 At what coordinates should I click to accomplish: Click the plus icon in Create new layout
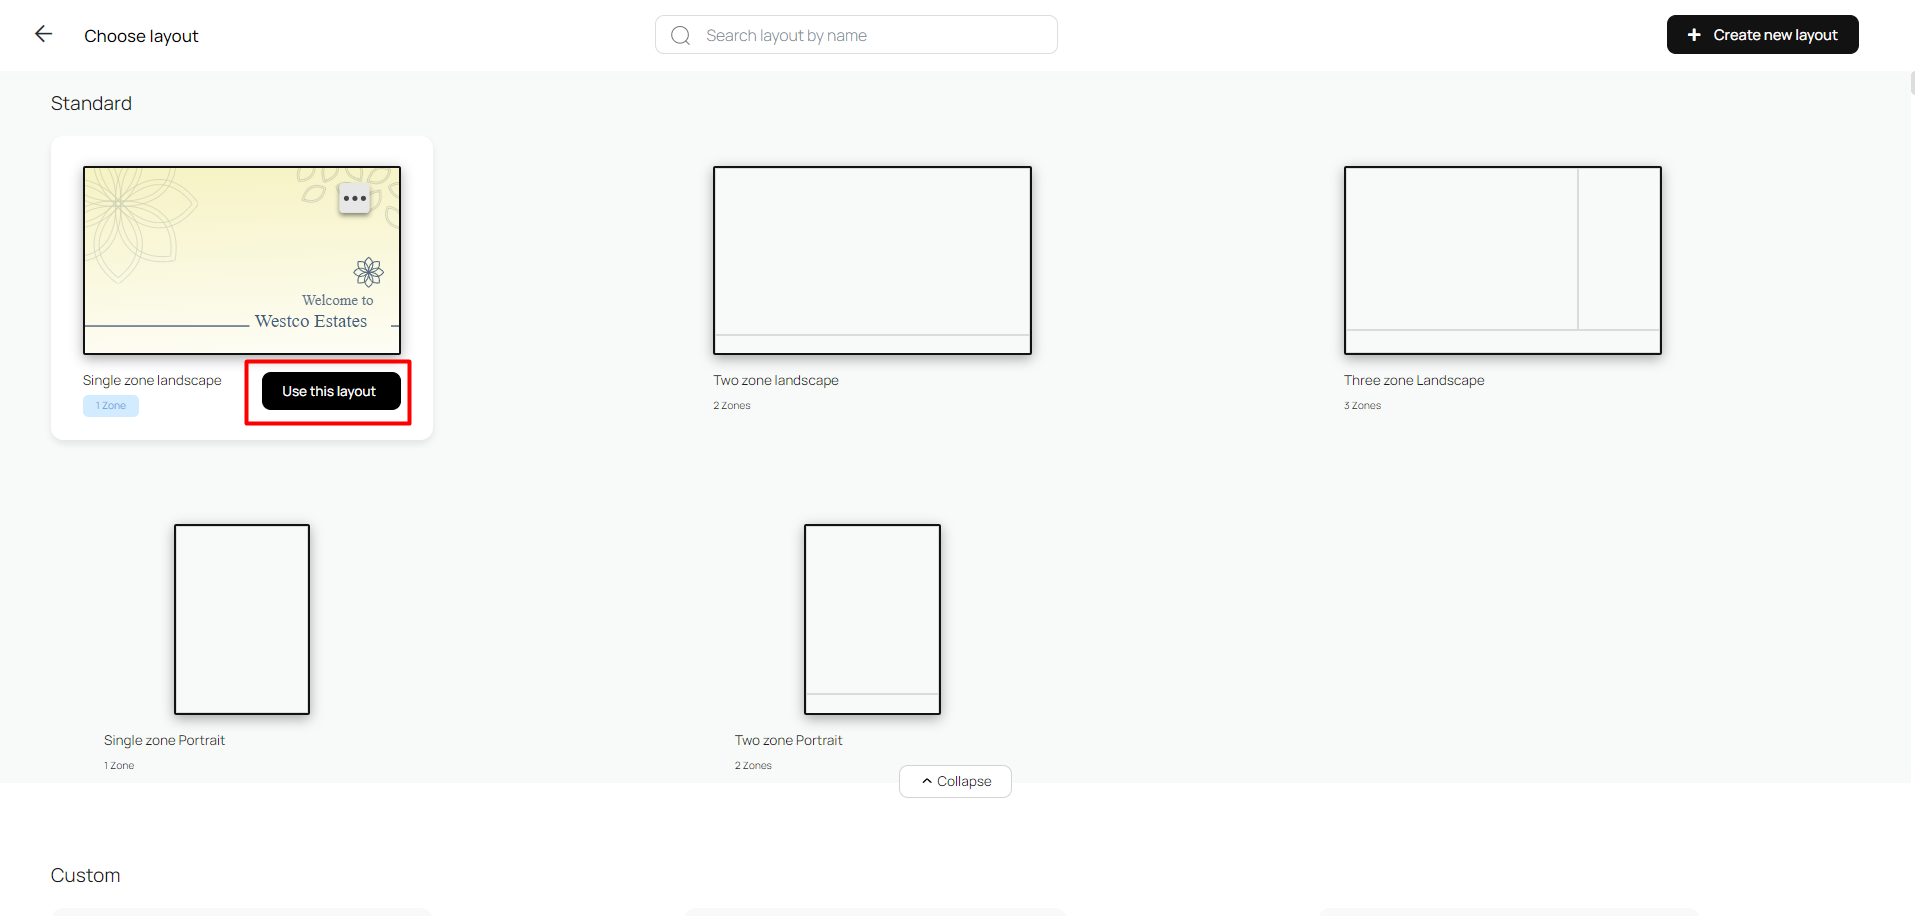pyautogui.click(x=1694, y=35)
